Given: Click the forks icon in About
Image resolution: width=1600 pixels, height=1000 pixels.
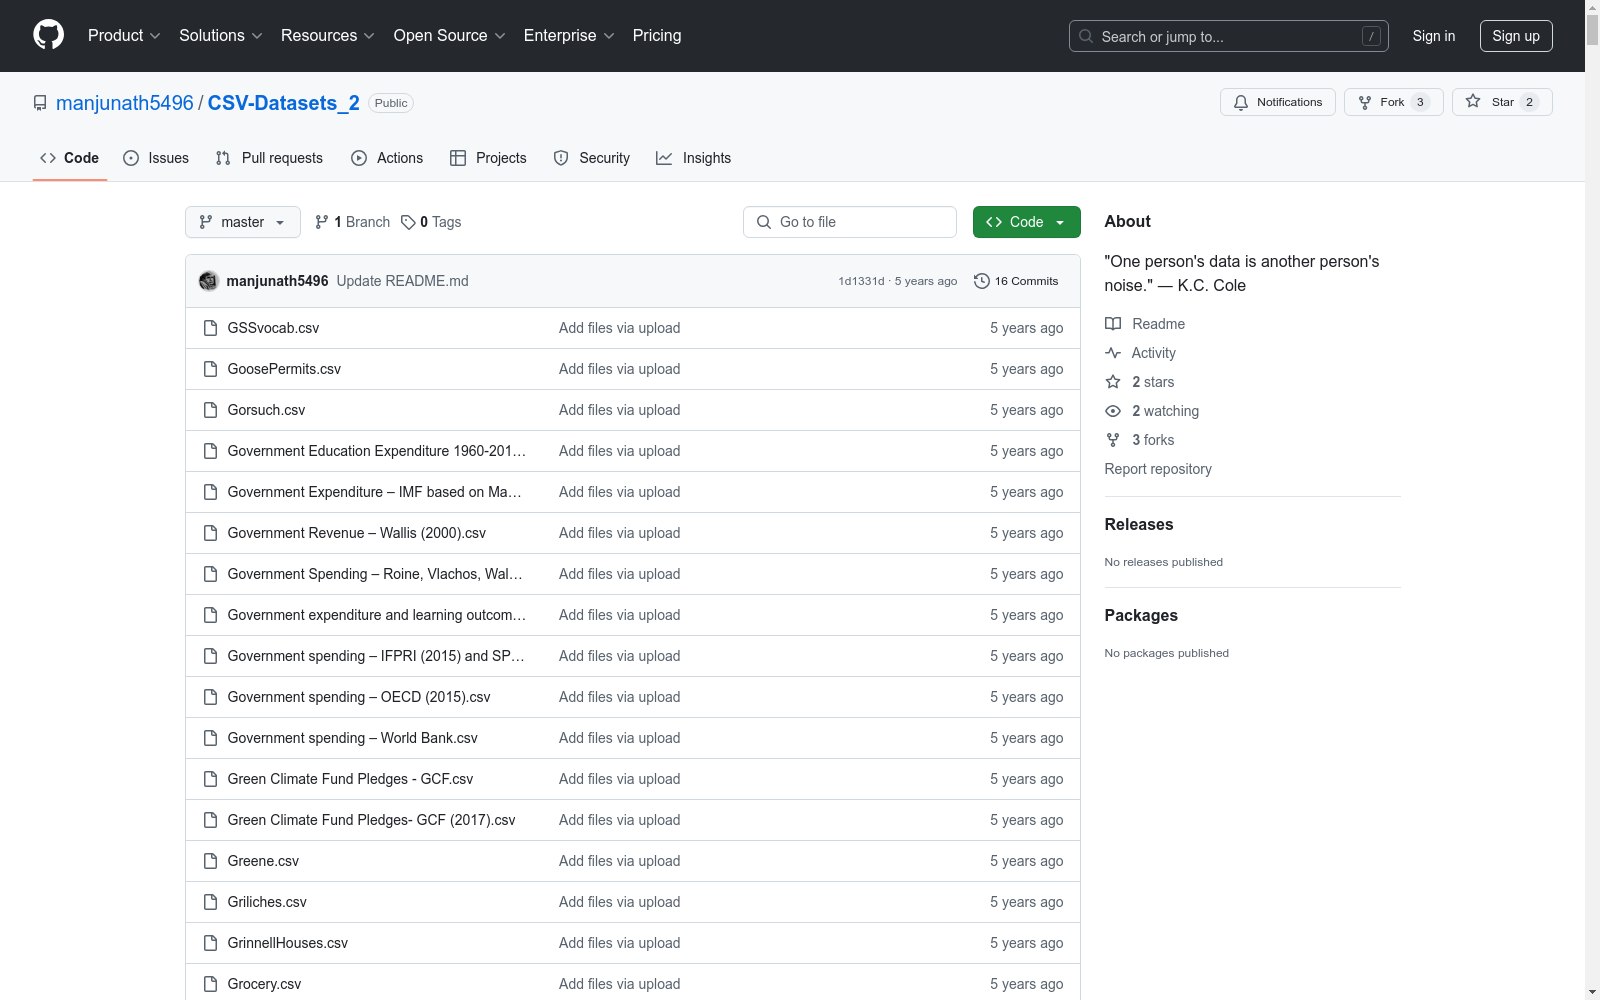Looking at the screenshot, I should (x=1113, y=440).
